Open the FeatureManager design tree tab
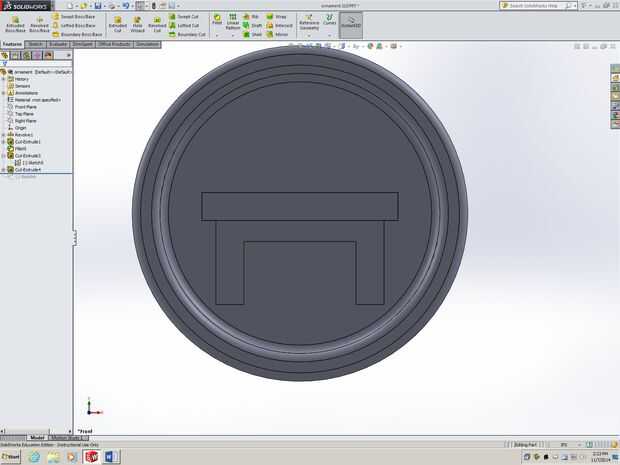The width and height of the screenshot is (620, 465). [x=5, y=55]
